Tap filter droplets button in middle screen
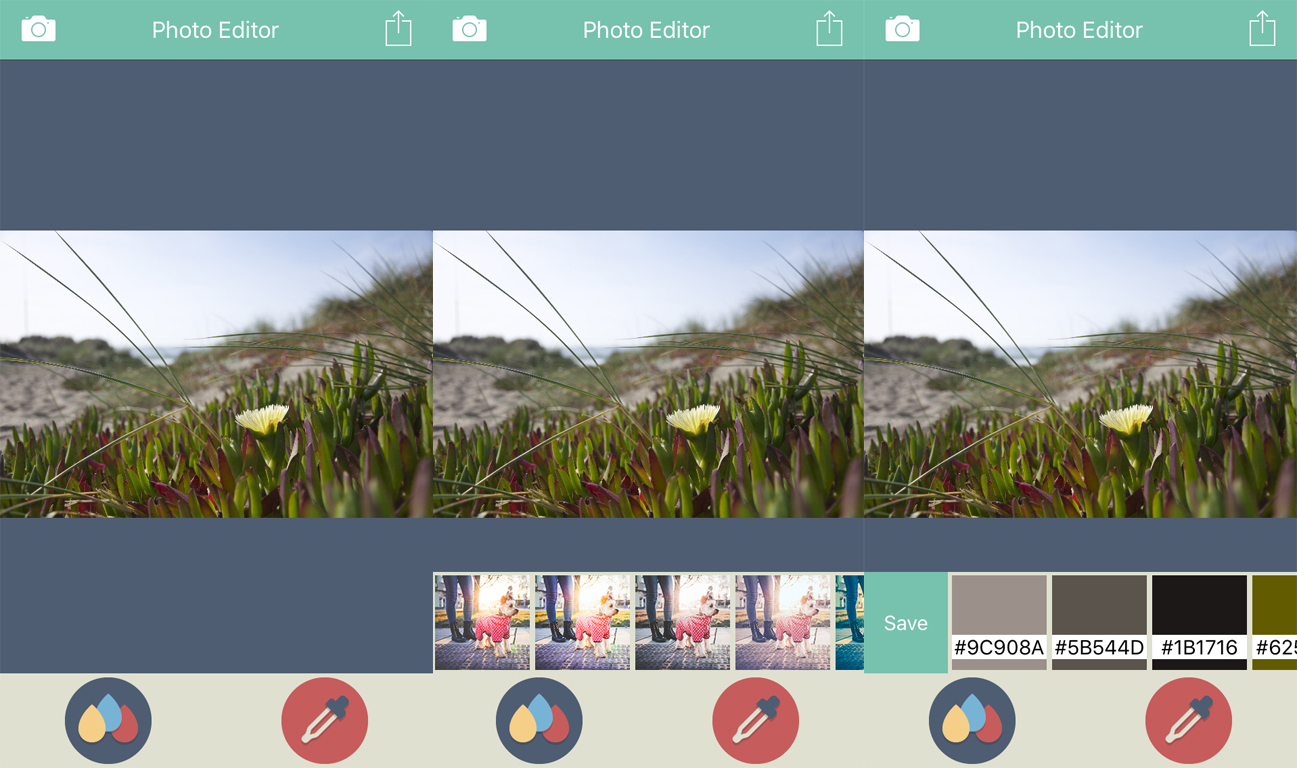This screenshot has width=1297, height=768. (539, 720)
